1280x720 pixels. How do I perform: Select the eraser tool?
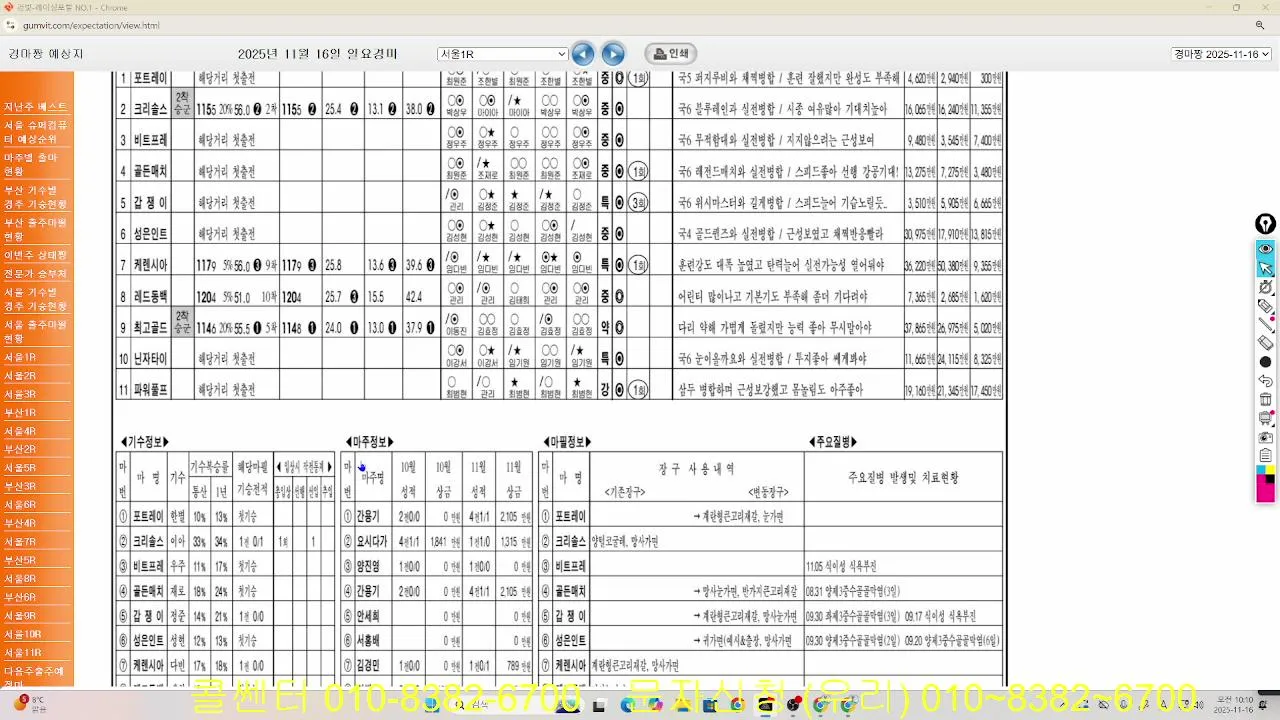pos(1265,343)
